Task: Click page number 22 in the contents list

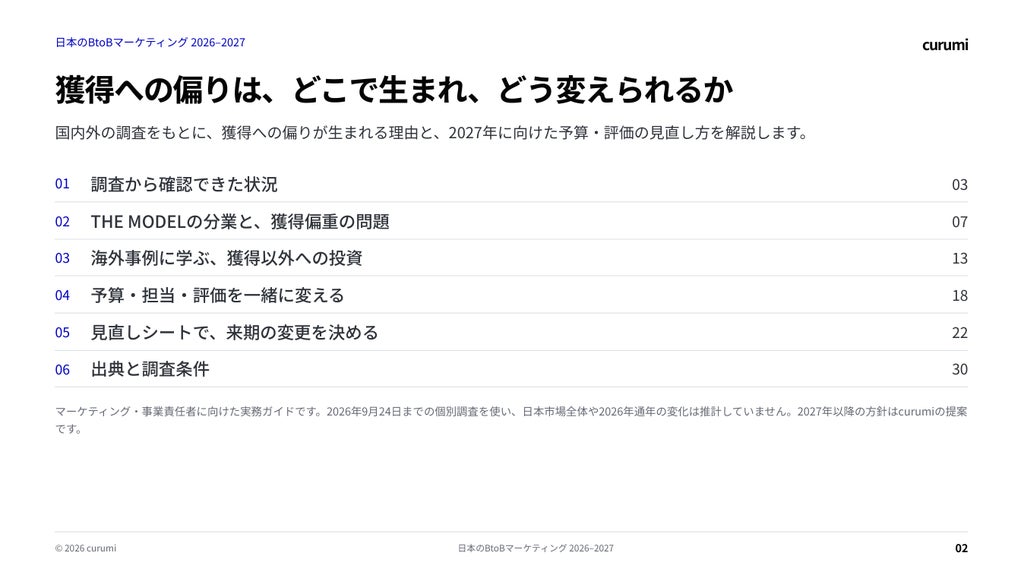Action: pyautogui.click(x=959, y=333)
